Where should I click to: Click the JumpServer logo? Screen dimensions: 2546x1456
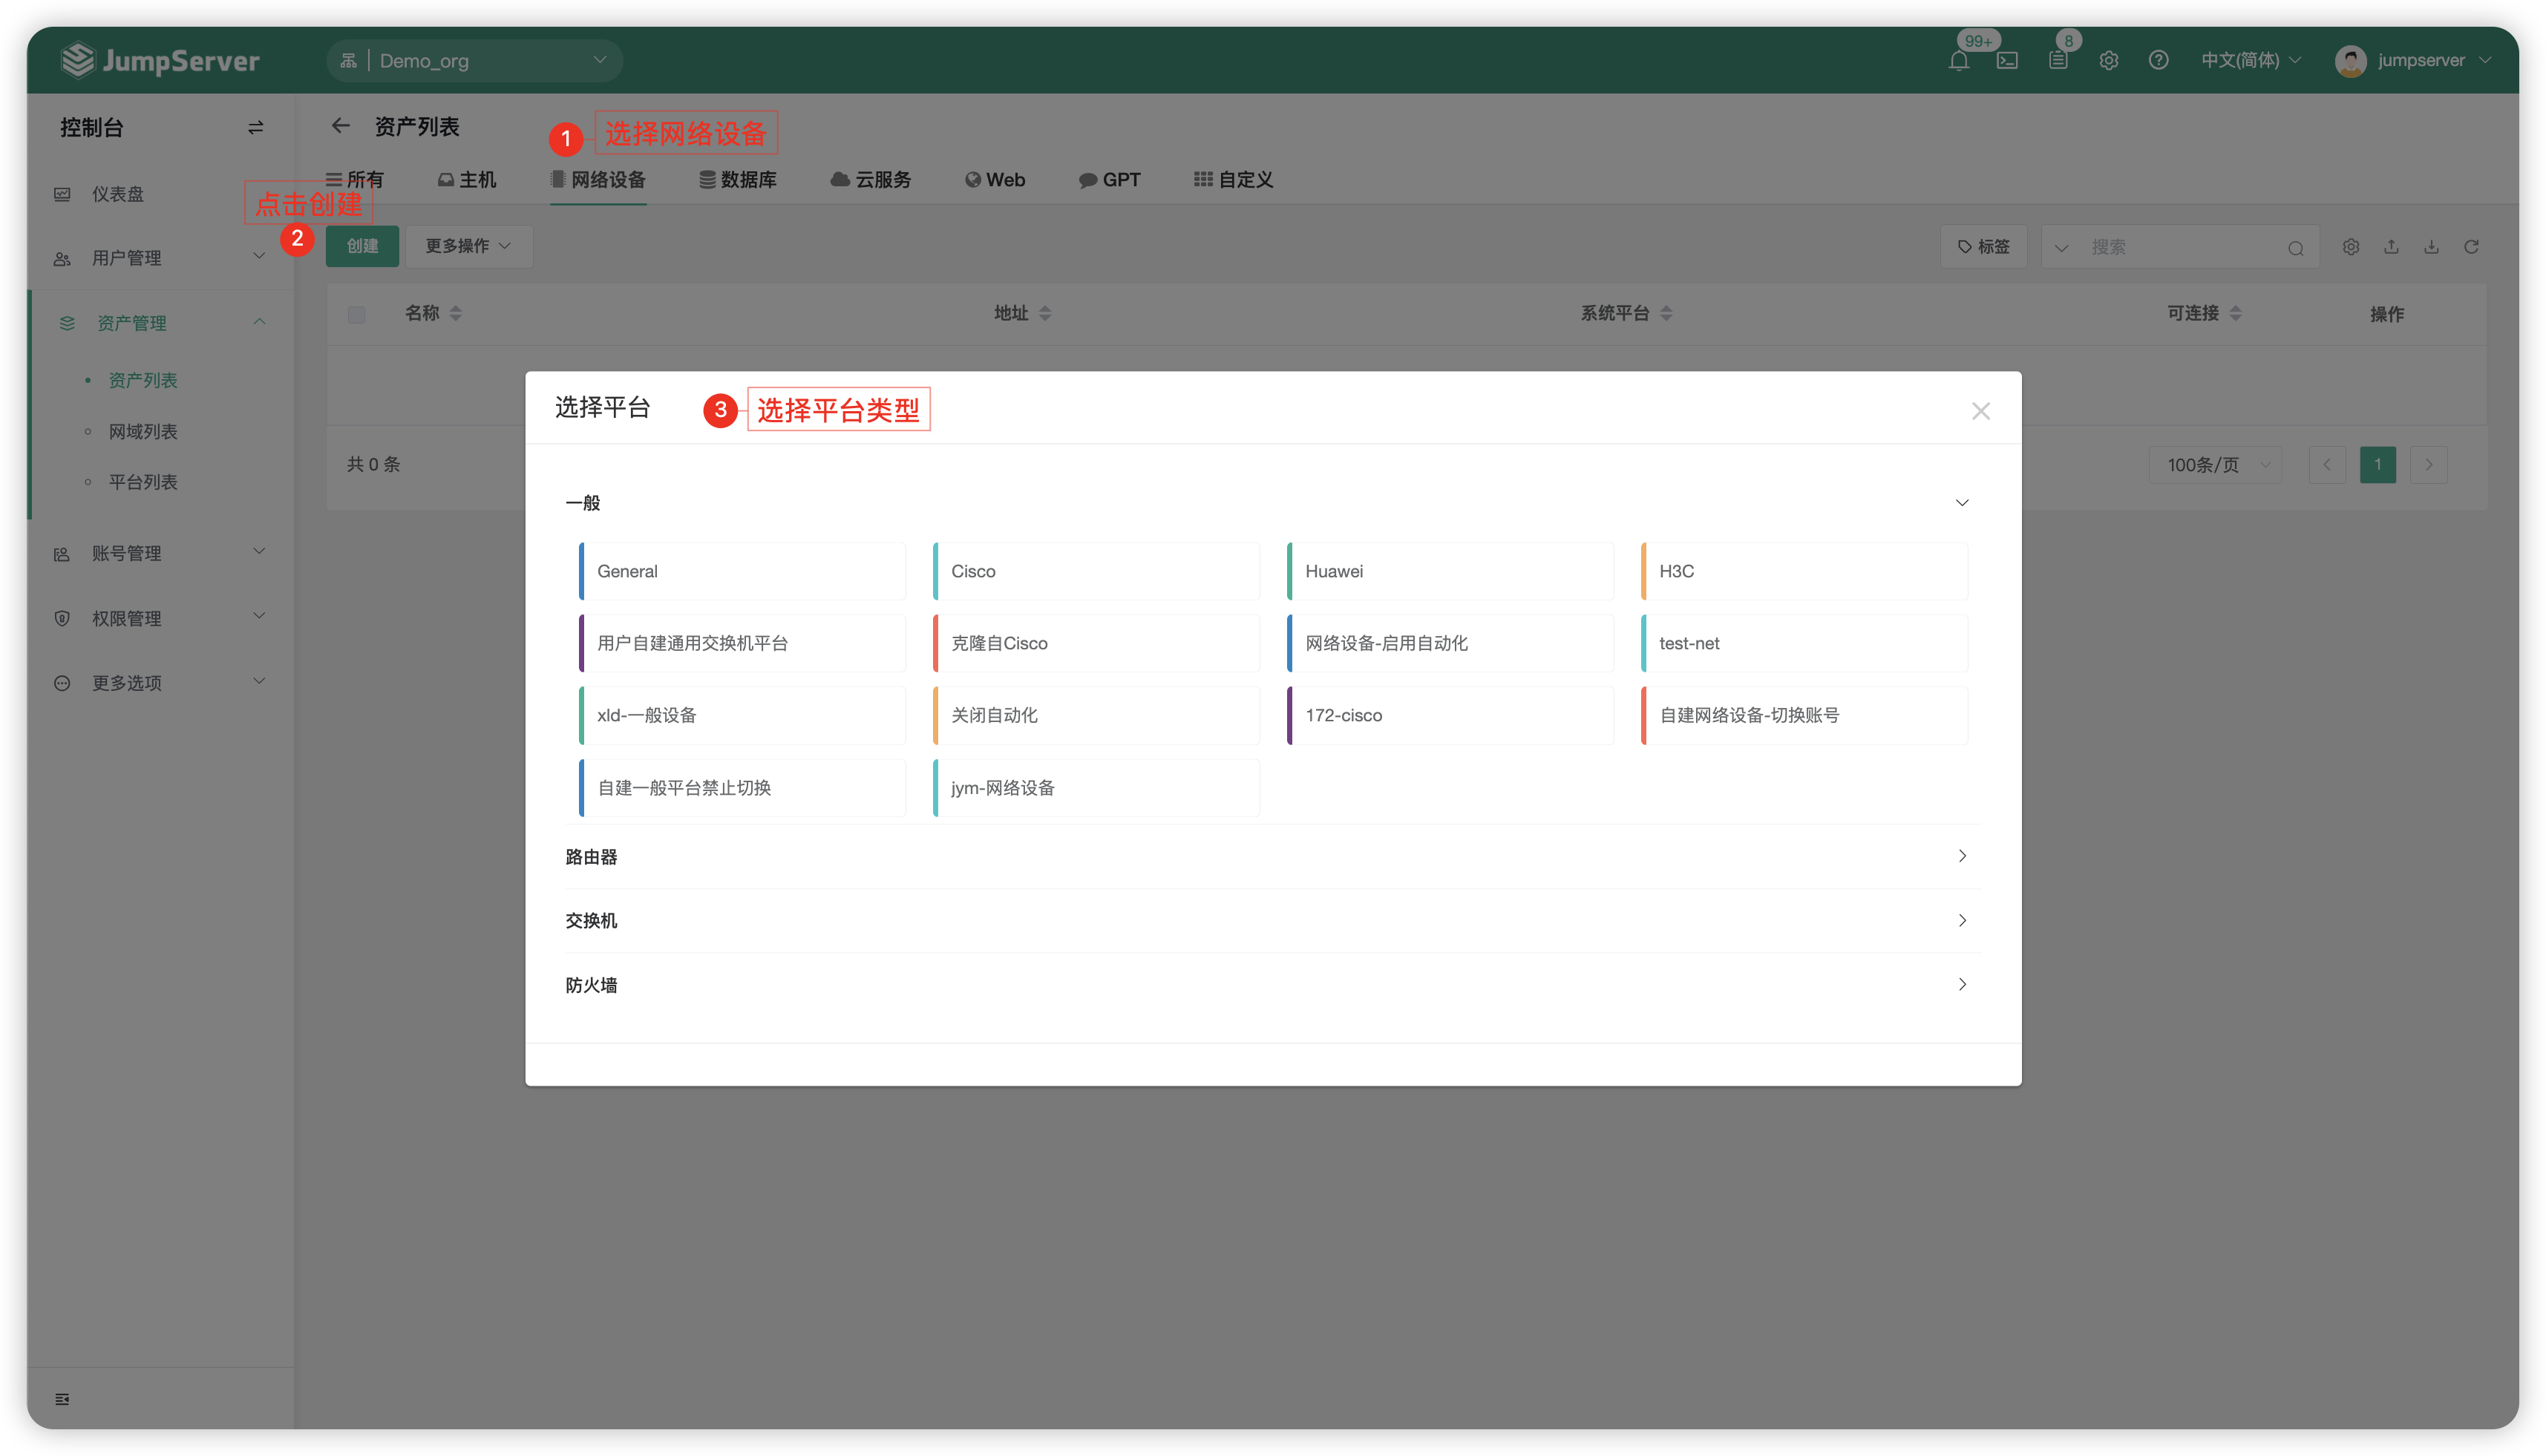[x=160, y=61]
